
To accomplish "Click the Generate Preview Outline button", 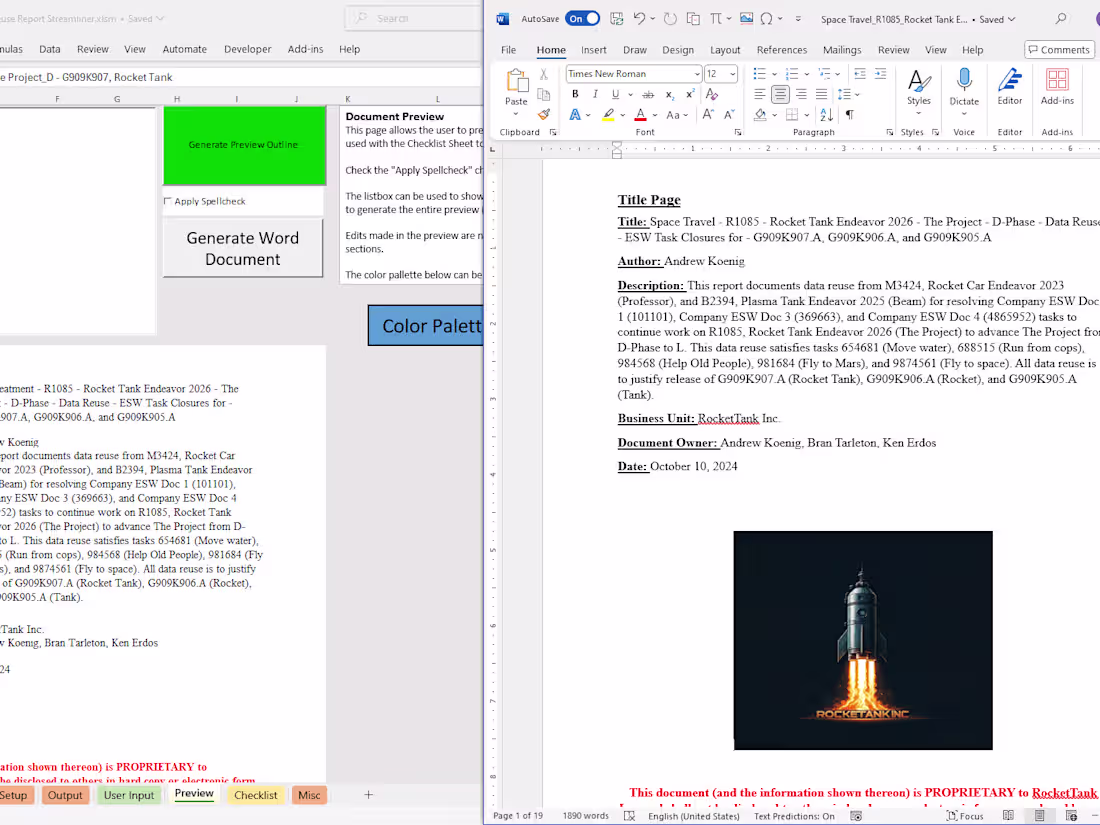I will (x=243, y=143).
